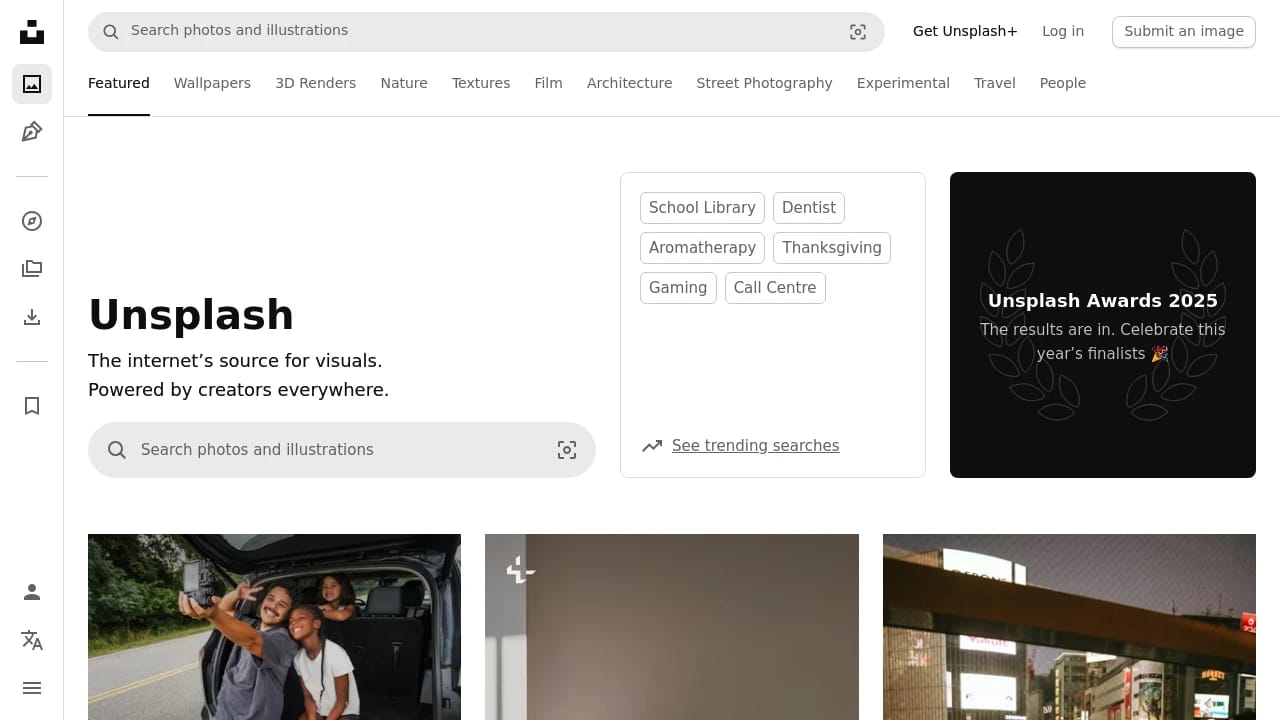Screen dimensions: 1280x720
Task: Click the Downloads icon in the sidebar
Action: (x=31, y=317)
